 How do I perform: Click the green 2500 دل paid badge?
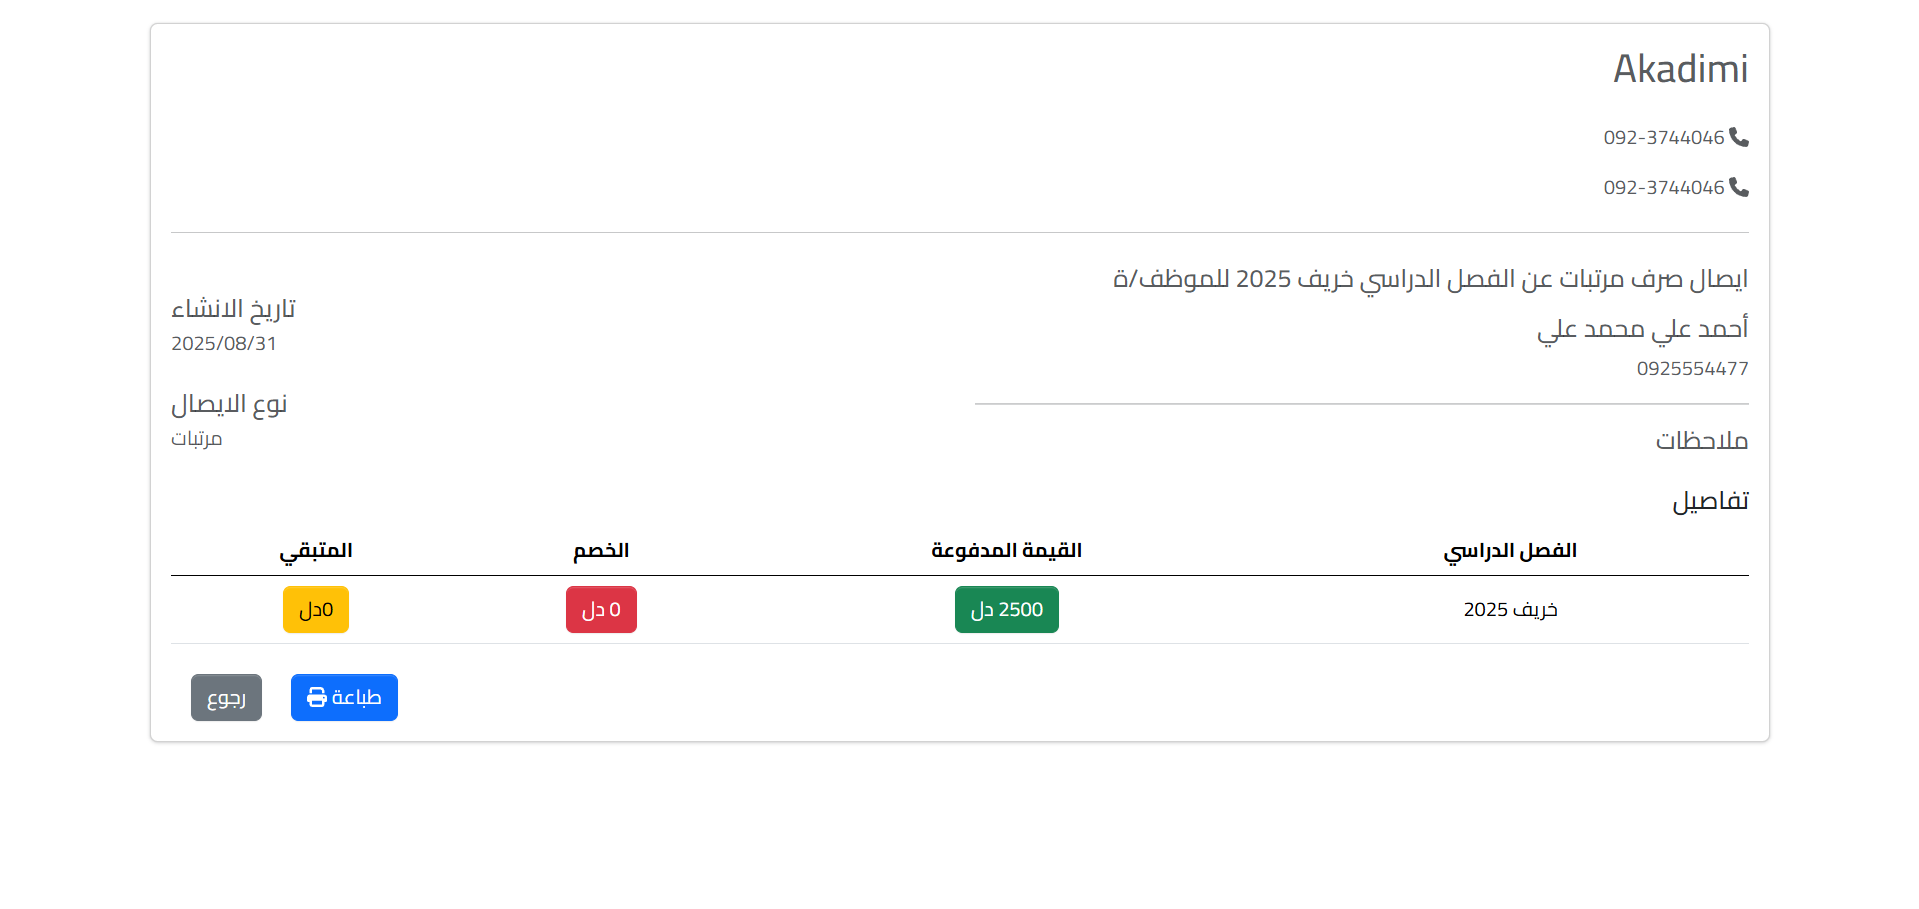[1006, 609]
